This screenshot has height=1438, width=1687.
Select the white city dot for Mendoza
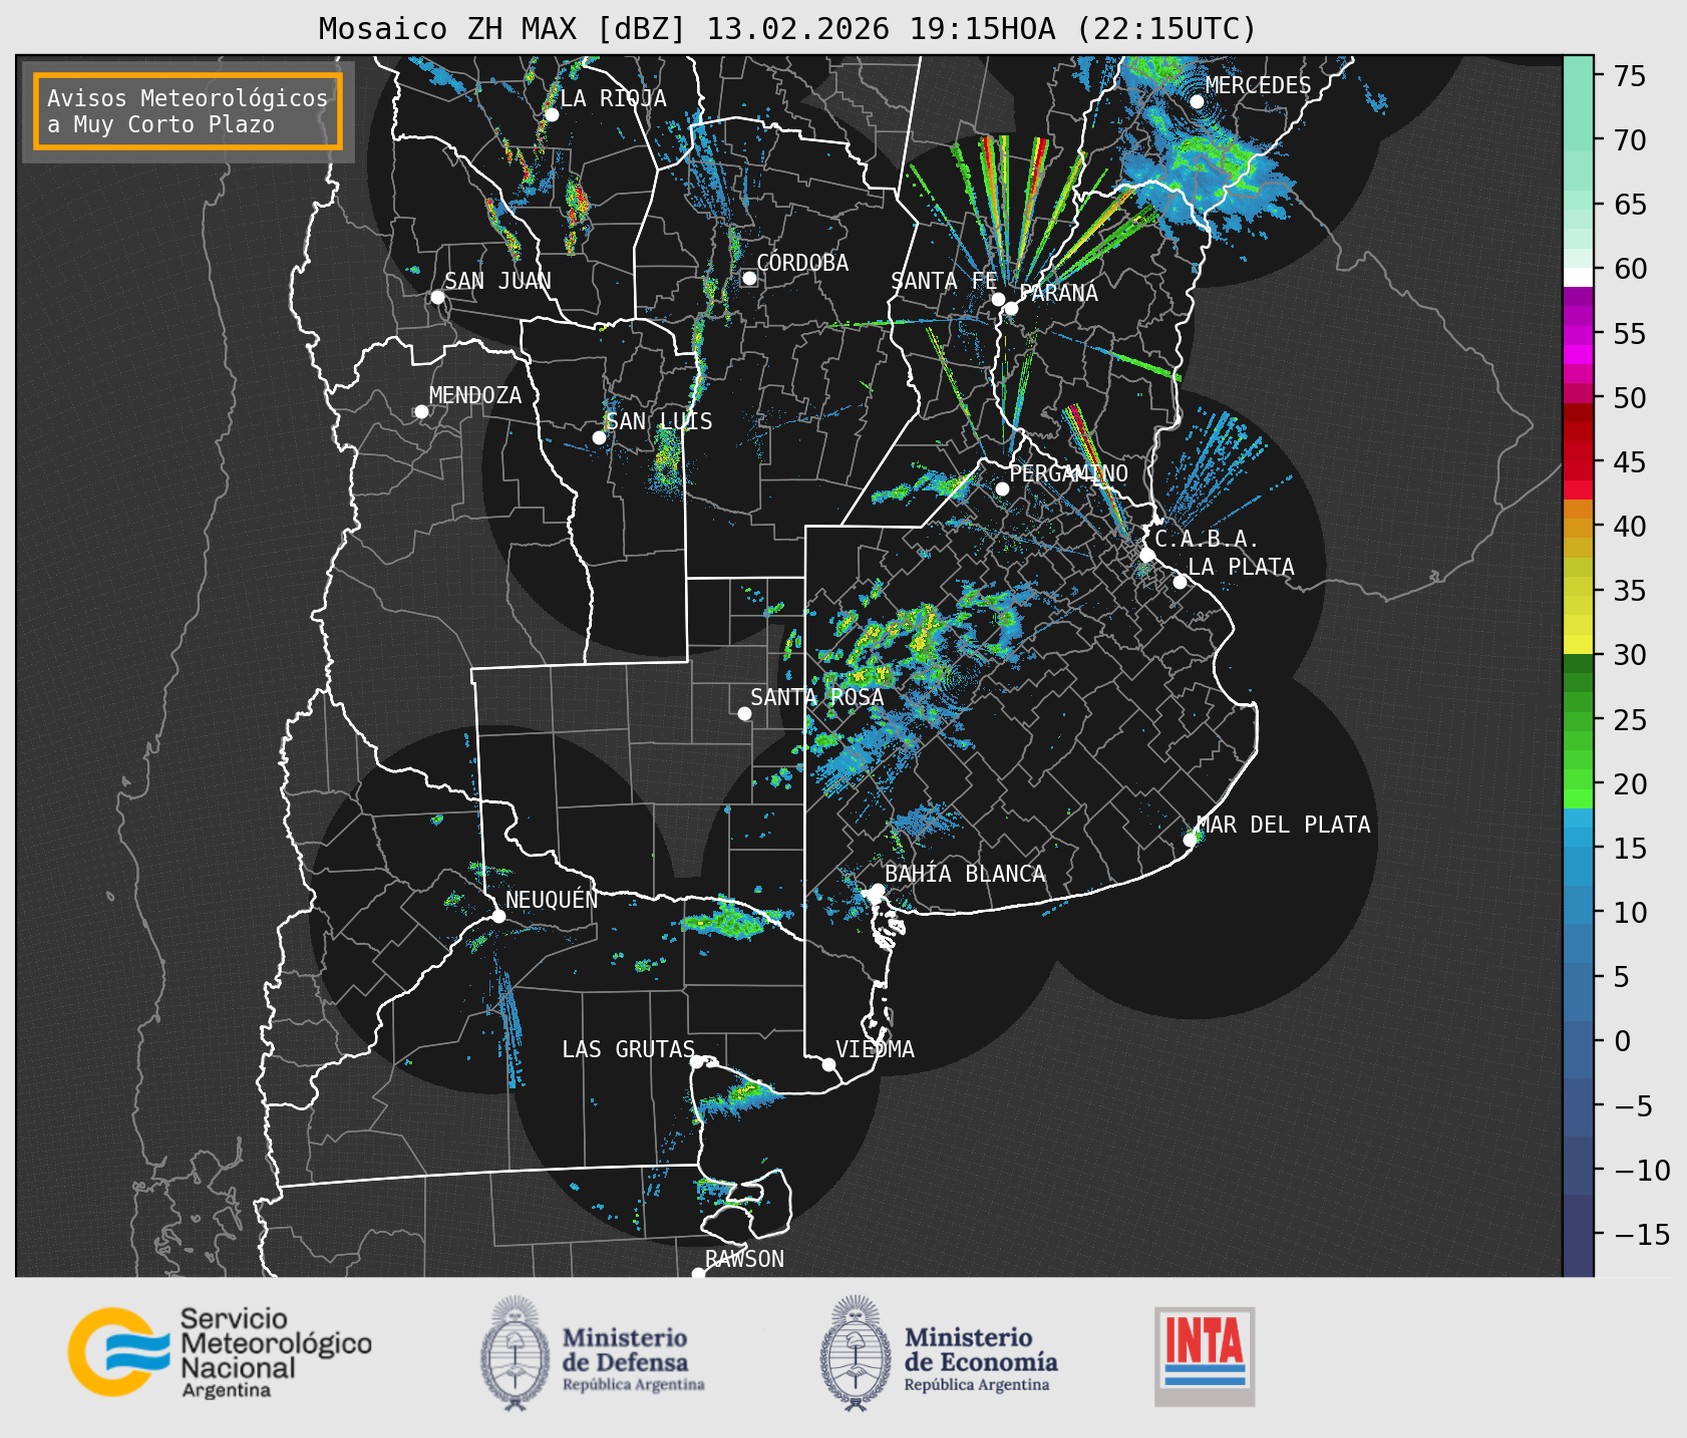pyautogui.click(x=422, y=412)
